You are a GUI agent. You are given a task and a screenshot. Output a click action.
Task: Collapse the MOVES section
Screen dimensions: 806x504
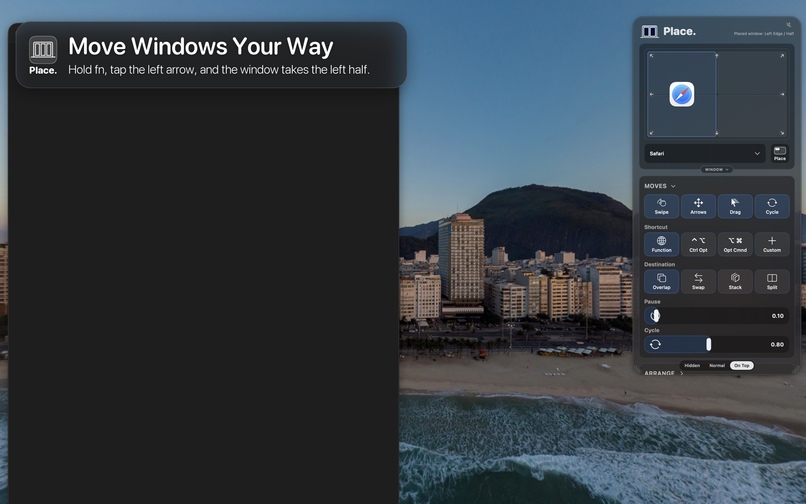click(x=660, y=186)
